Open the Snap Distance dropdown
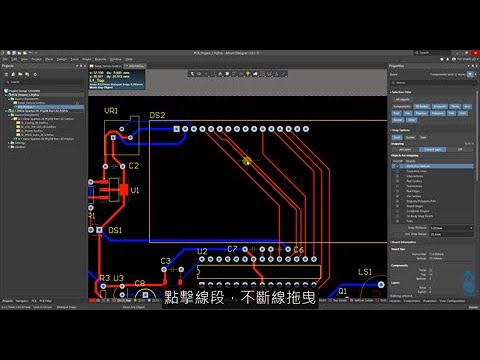 (x=471, y=228)
